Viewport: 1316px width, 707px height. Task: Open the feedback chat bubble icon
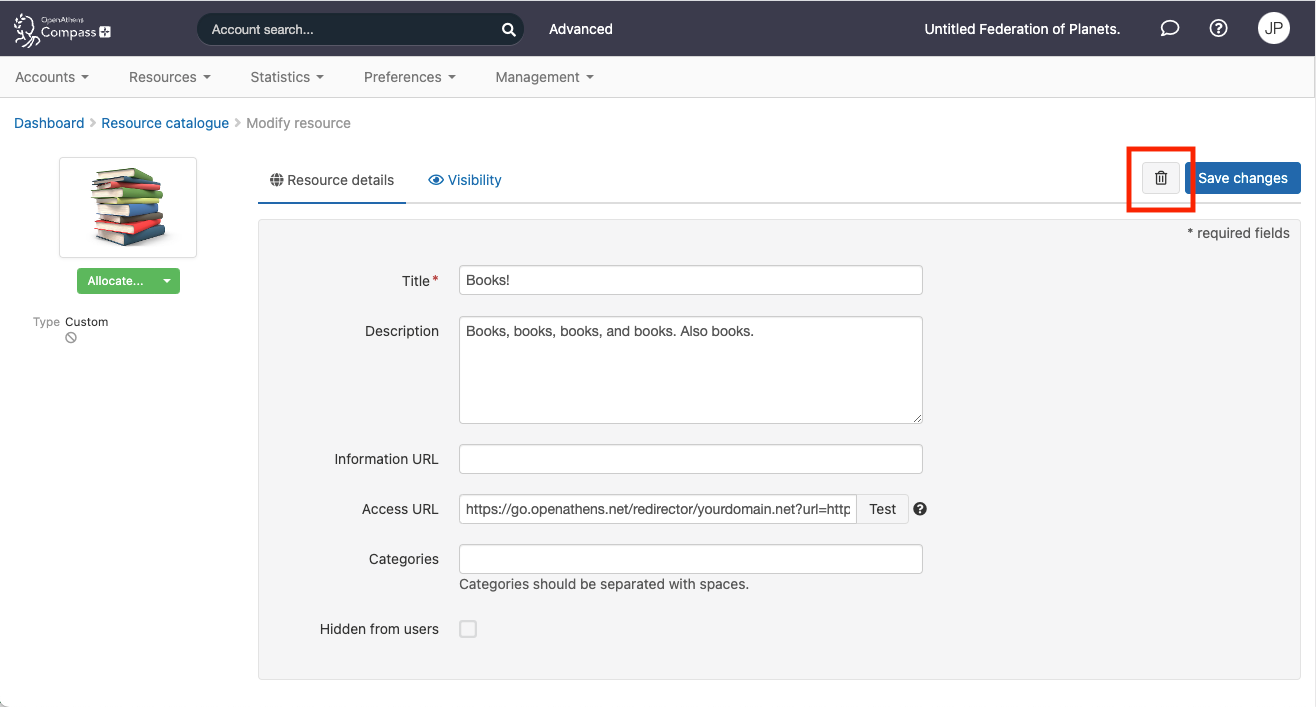click(1169, 28)
